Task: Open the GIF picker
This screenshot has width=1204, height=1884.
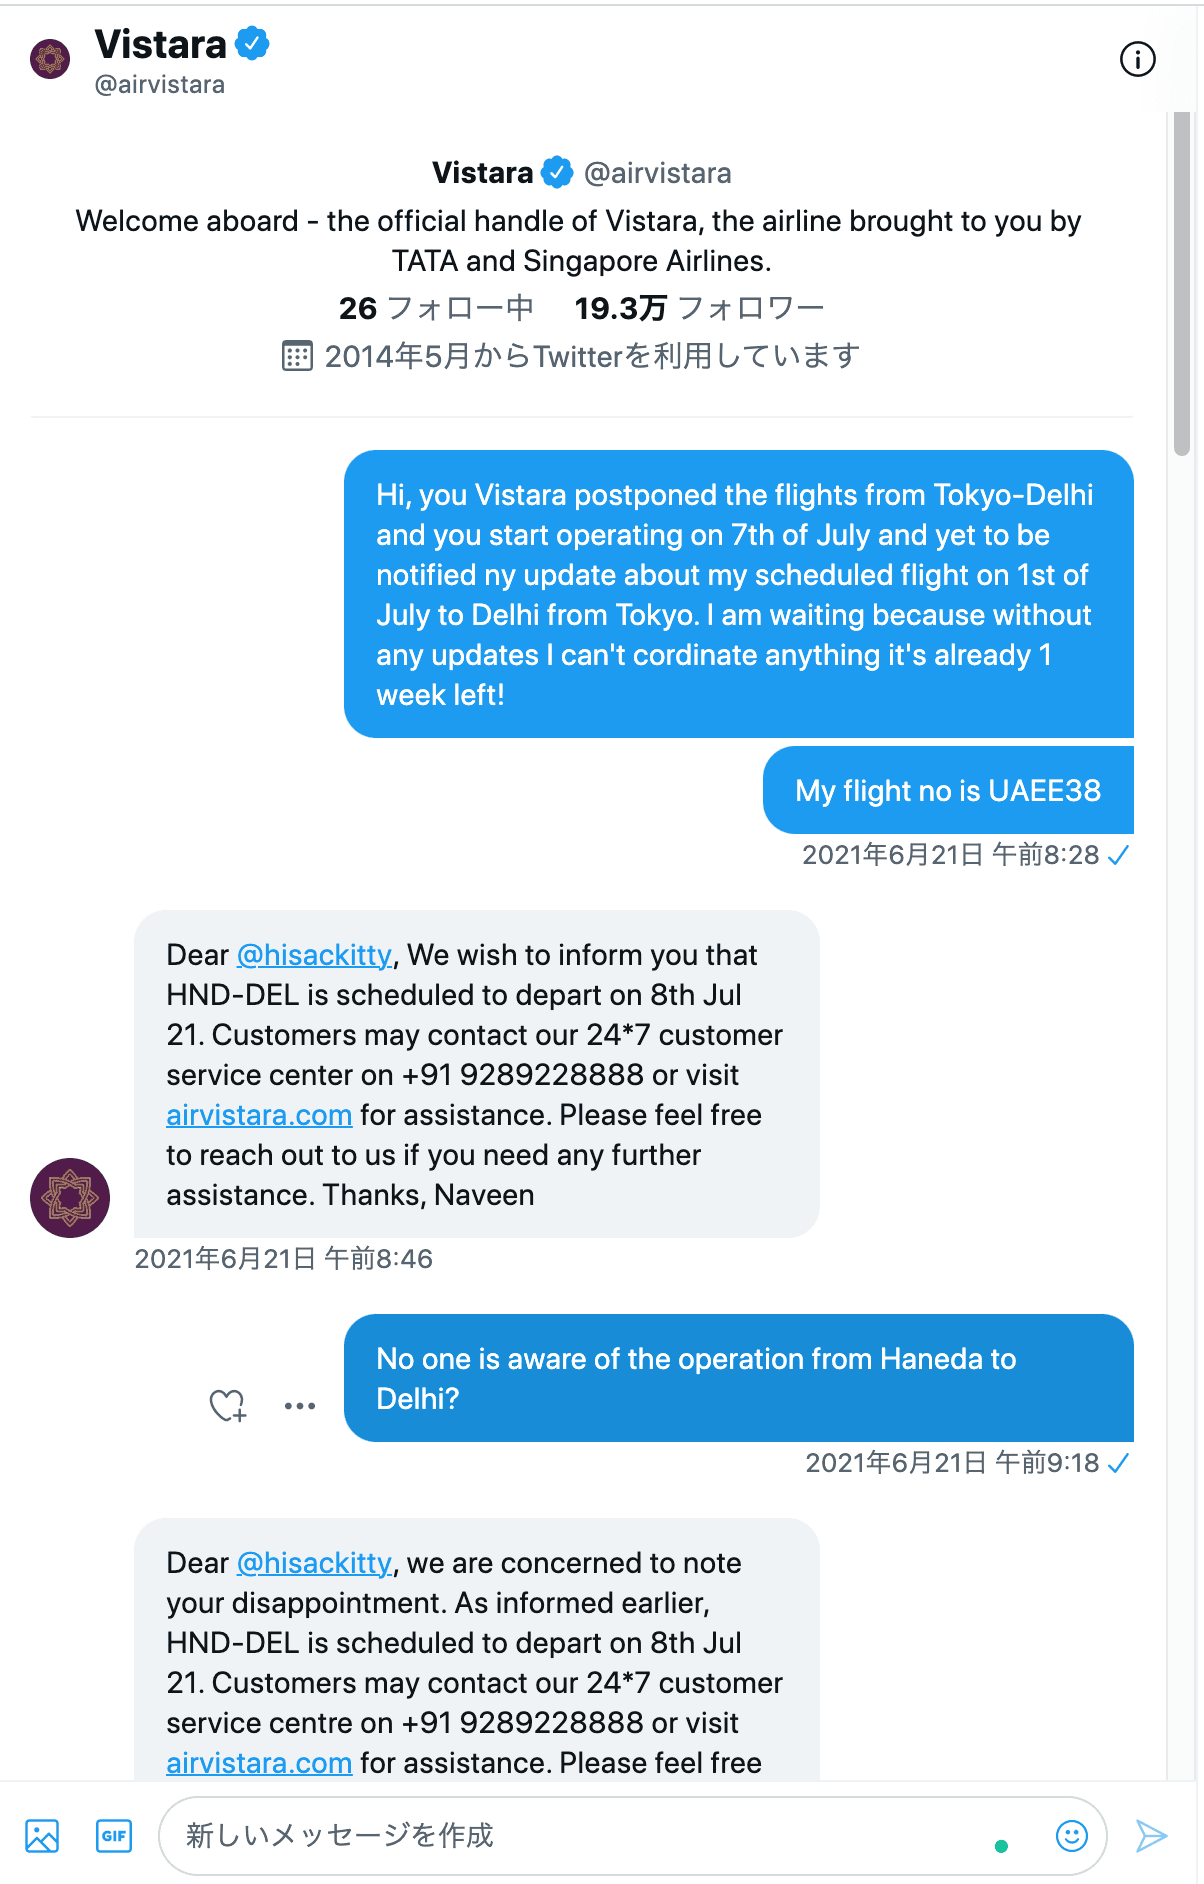Action: [x=114, y=1836]
